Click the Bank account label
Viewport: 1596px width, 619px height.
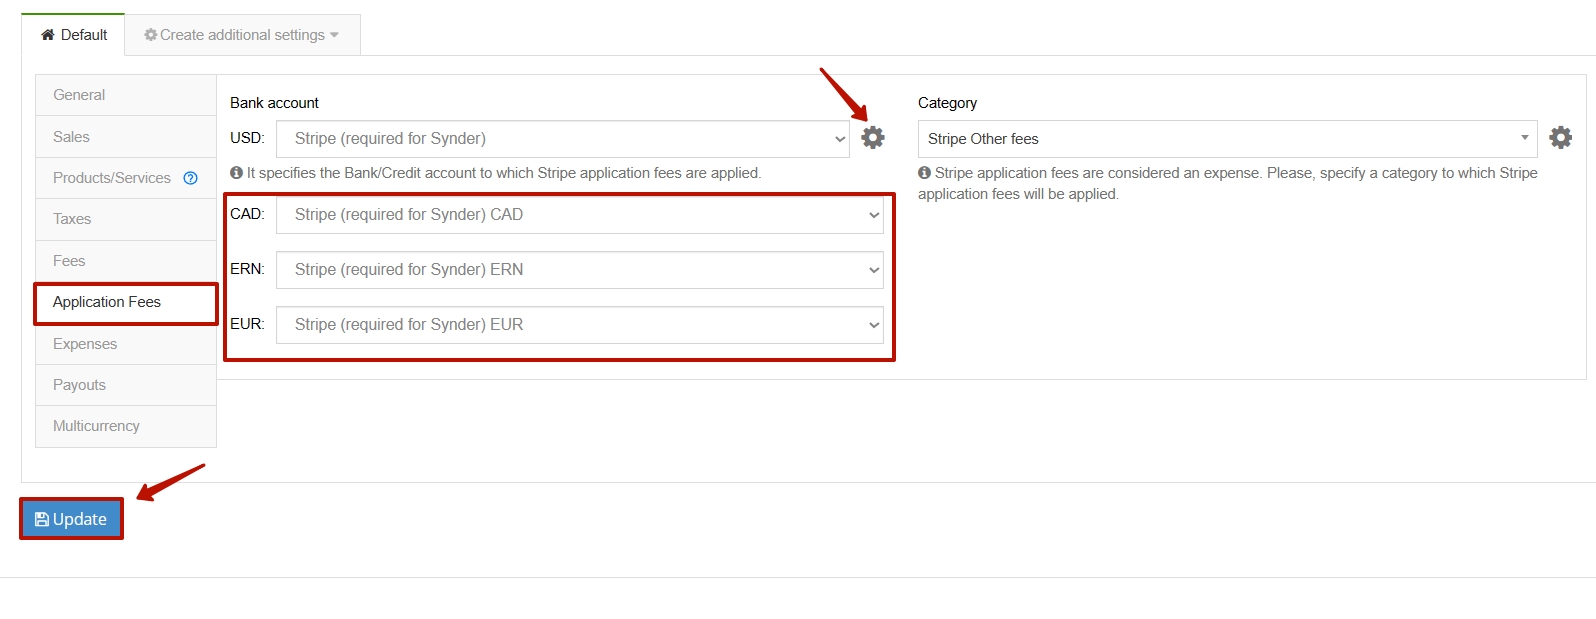tap(274, 103)
